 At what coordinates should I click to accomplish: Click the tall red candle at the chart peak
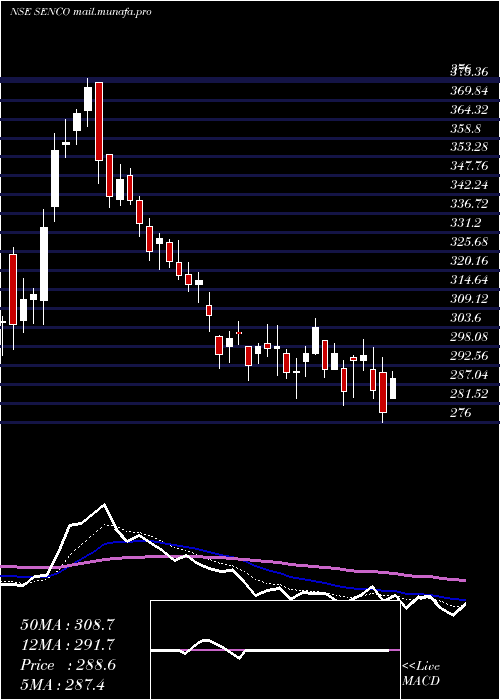(x=99, y=121)
